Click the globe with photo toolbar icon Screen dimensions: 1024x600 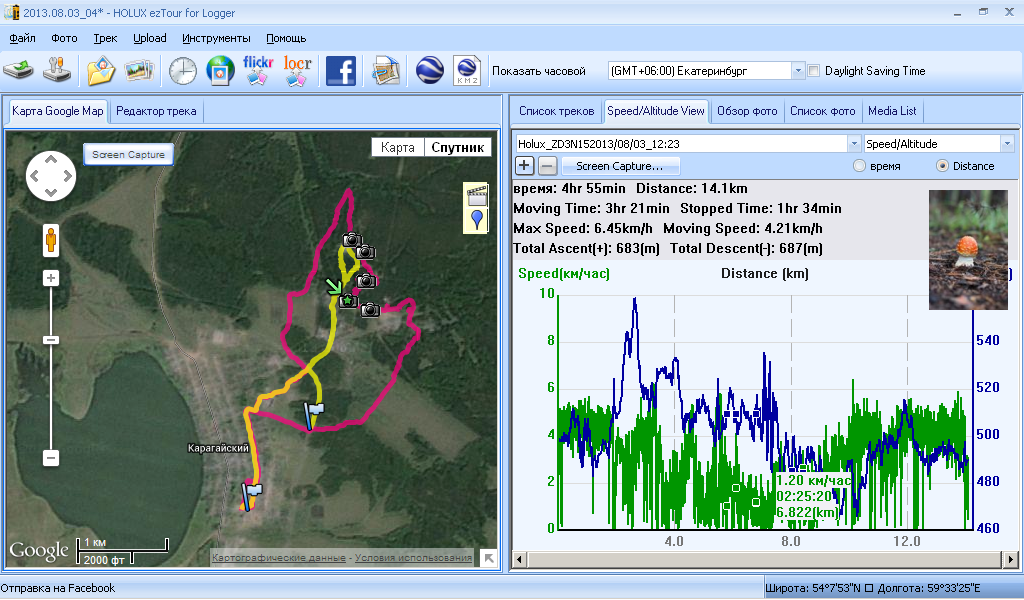click(x=220, y=71)
